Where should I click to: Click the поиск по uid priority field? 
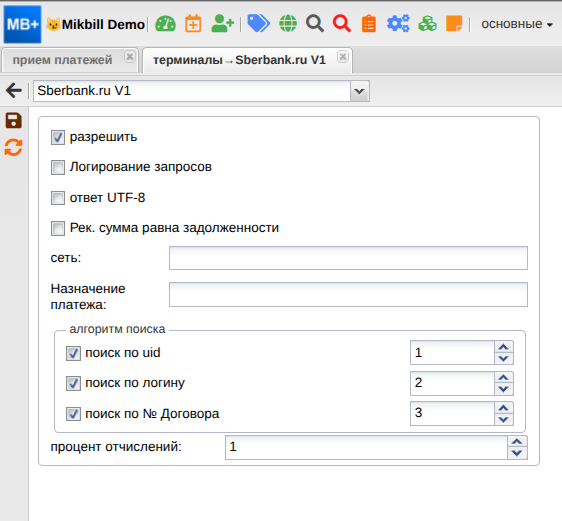pos(452,353)
